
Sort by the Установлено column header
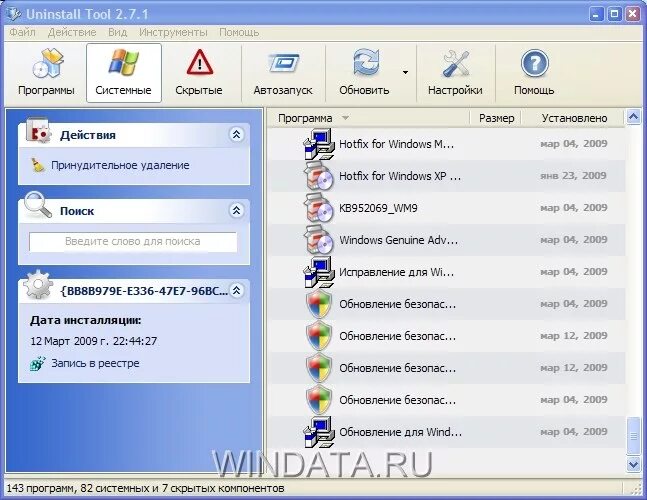click(x=574, y=118)
